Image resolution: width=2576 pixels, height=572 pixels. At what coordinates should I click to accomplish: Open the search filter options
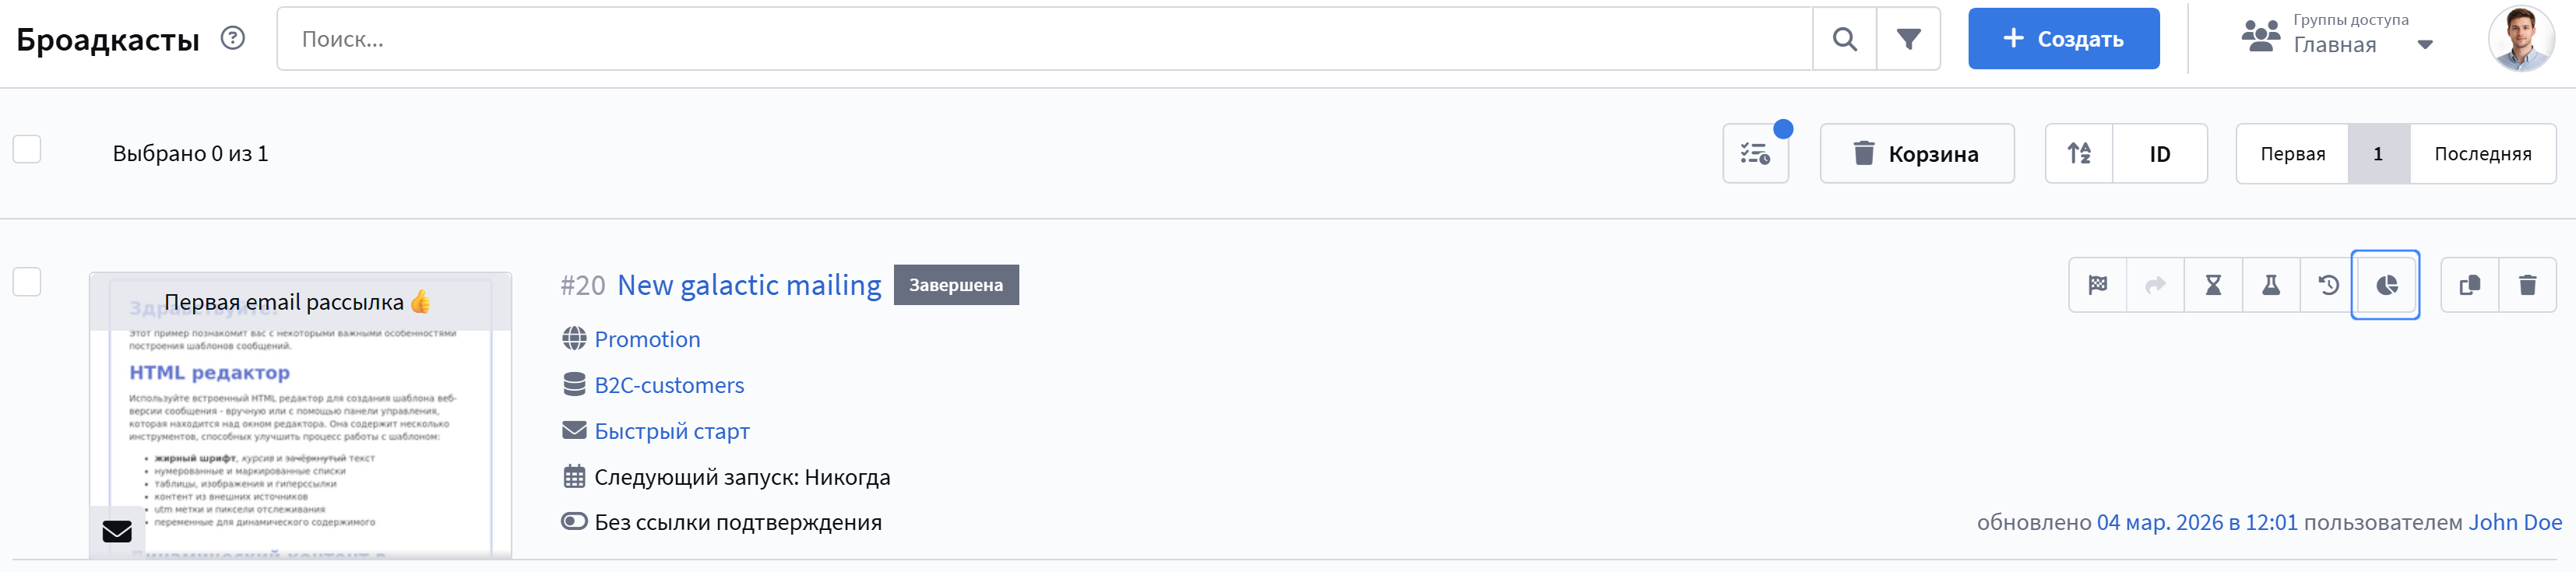click(x=1908, y=39)
